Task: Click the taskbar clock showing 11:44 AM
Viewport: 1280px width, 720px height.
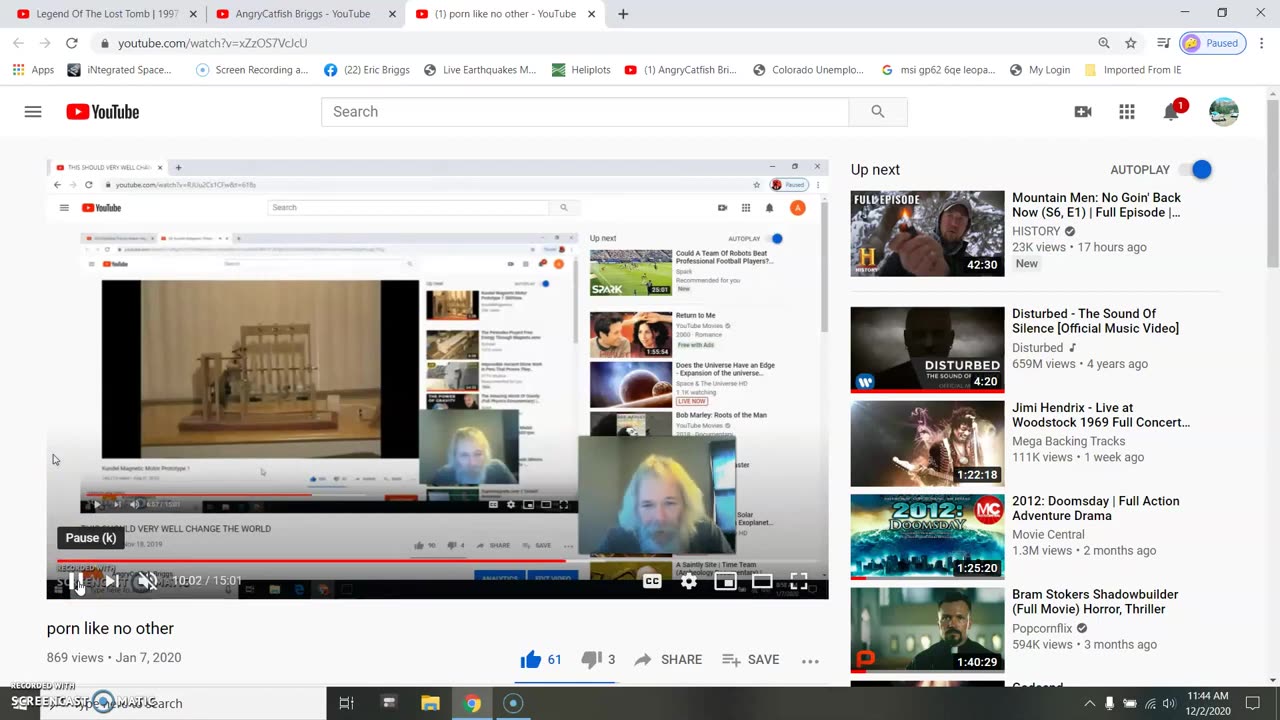Action: coord(1209,703)
